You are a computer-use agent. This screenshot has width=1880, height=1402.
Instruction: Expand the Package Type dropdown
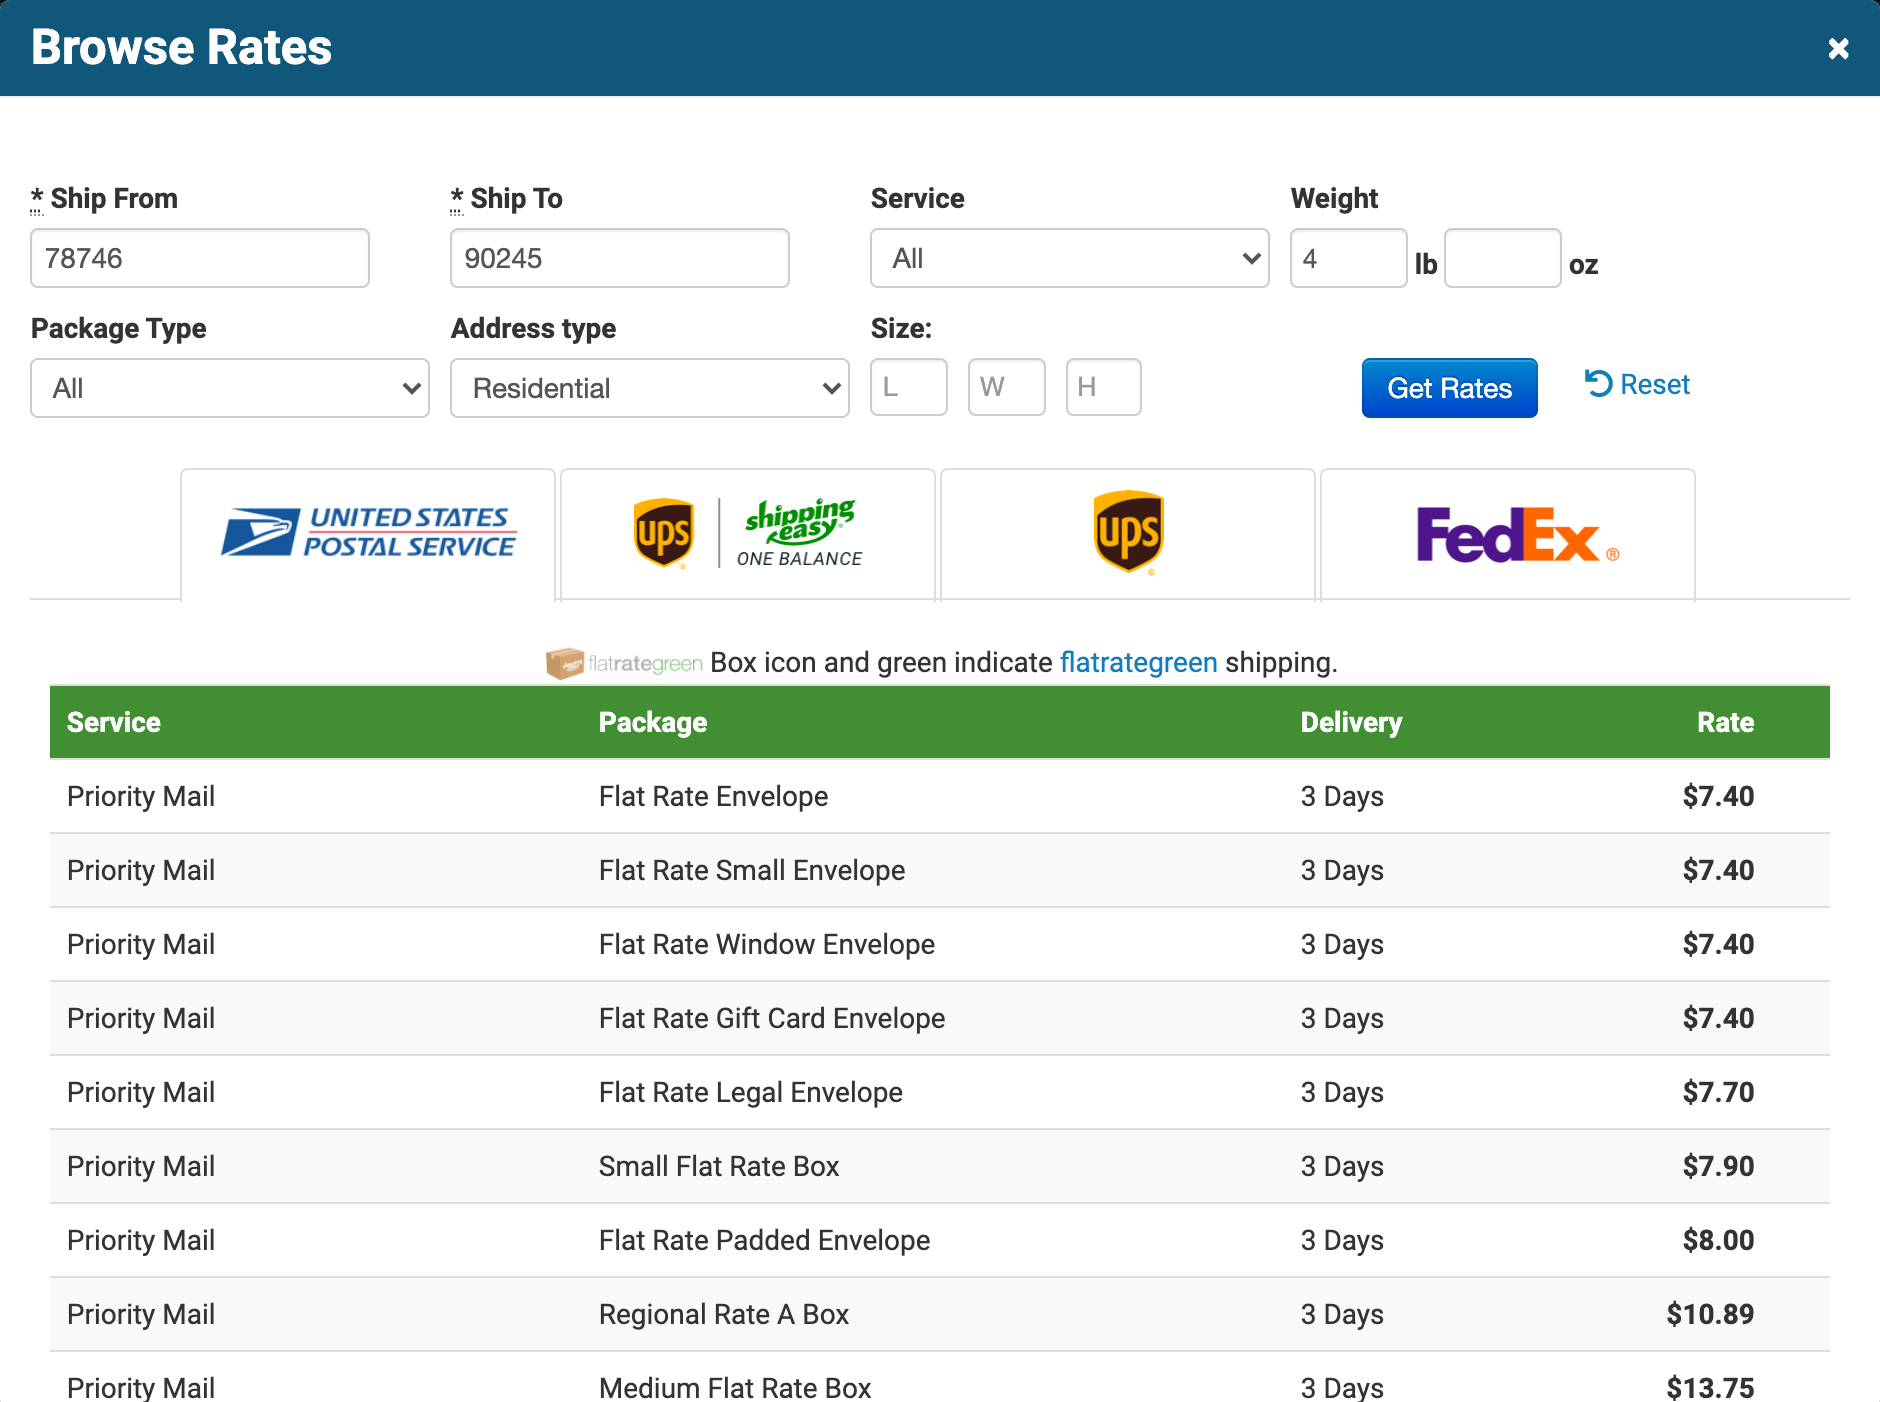229,388
